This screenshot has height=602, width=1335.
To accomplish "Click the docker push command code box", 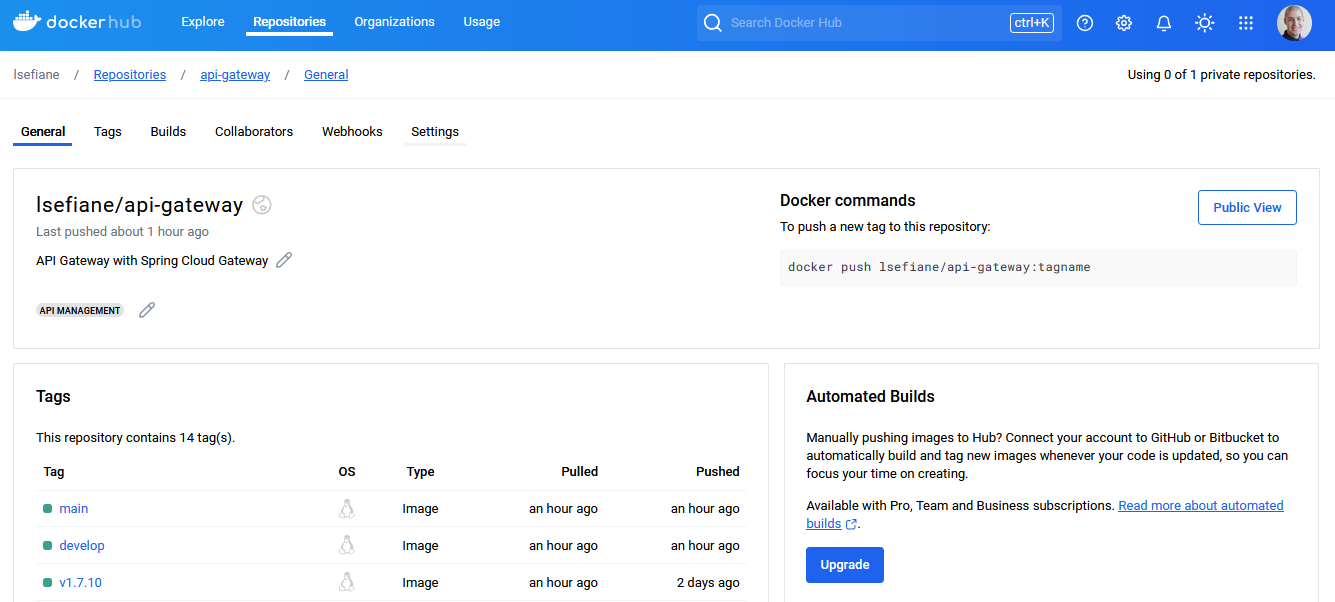I will point(1038,268).
